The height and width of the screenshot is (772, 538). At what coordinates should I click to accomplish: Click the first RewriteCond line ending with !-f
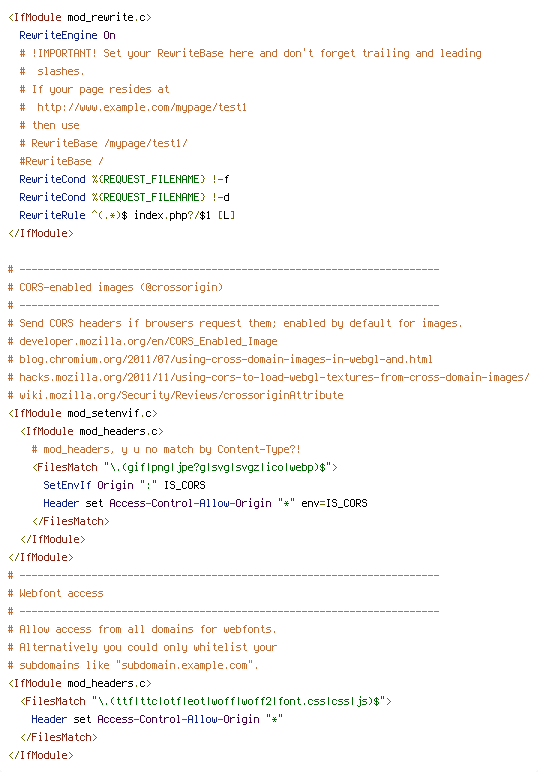124,179
